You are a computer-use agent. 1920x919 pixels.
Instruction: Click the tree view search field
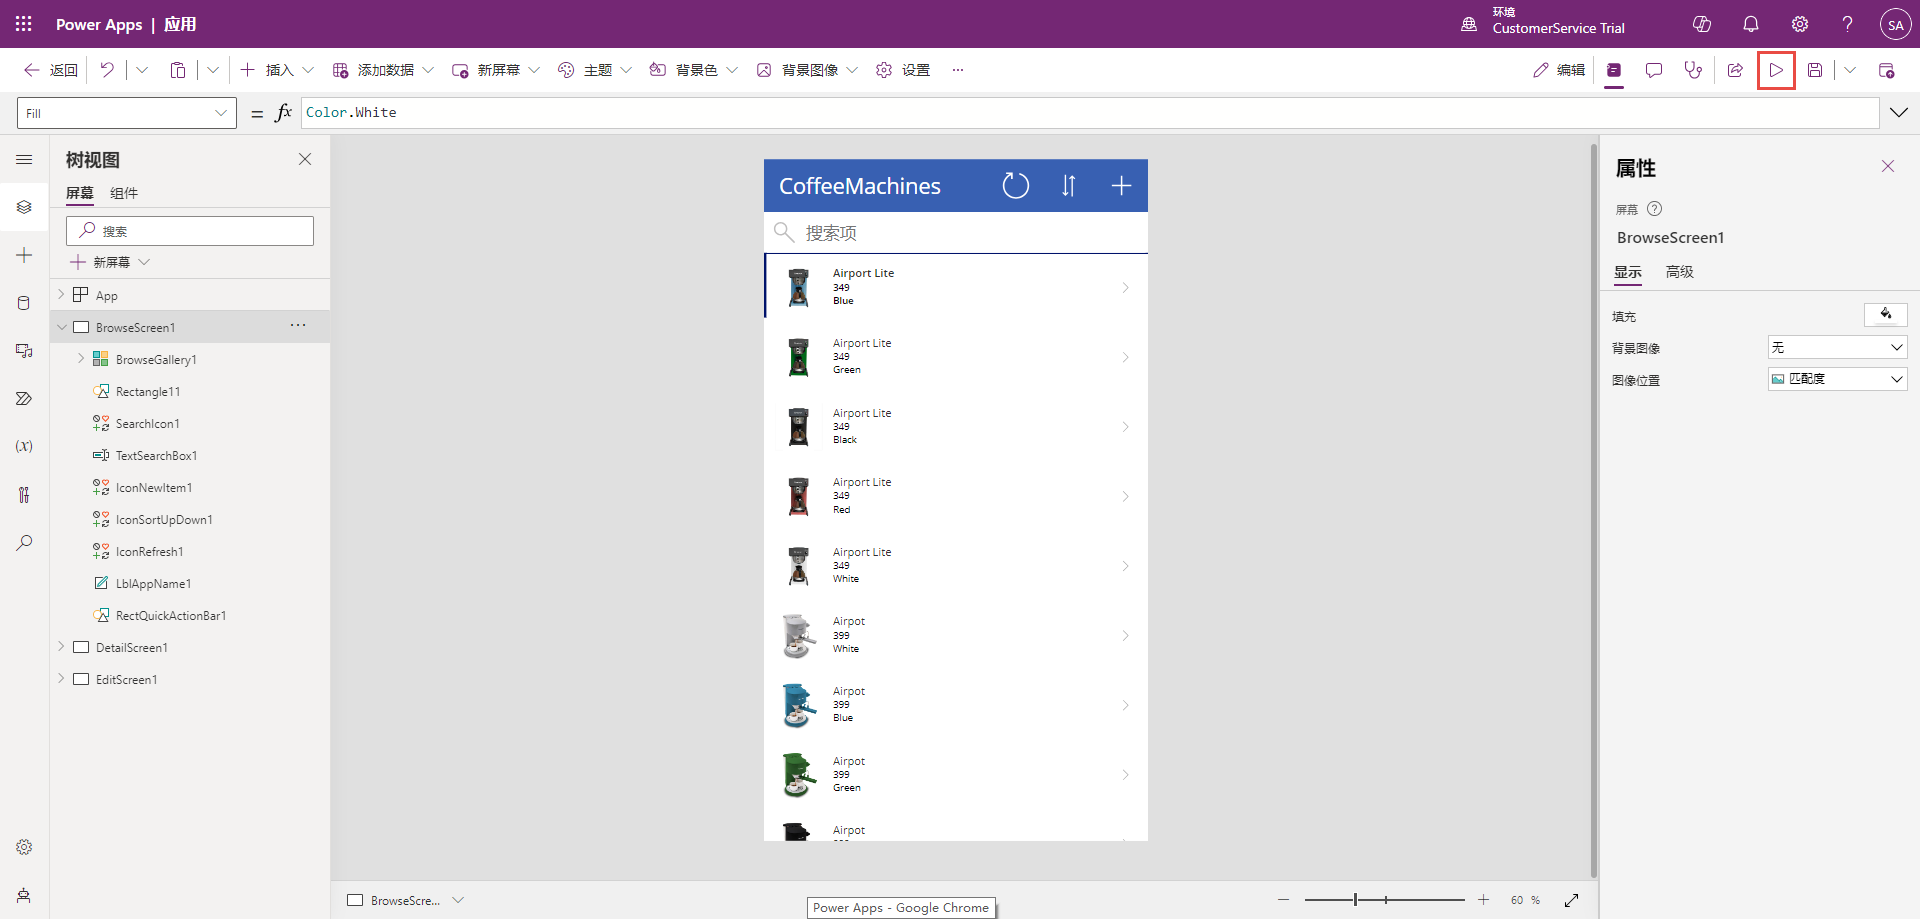[x=190, y=231]
